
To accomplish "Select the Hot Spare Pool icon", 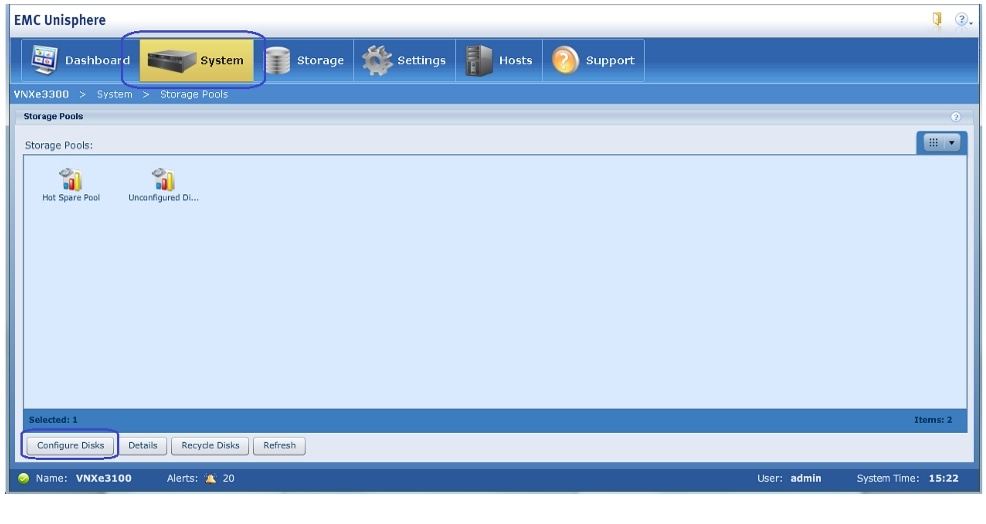I will pyautogui.click(x=70, y=179).
